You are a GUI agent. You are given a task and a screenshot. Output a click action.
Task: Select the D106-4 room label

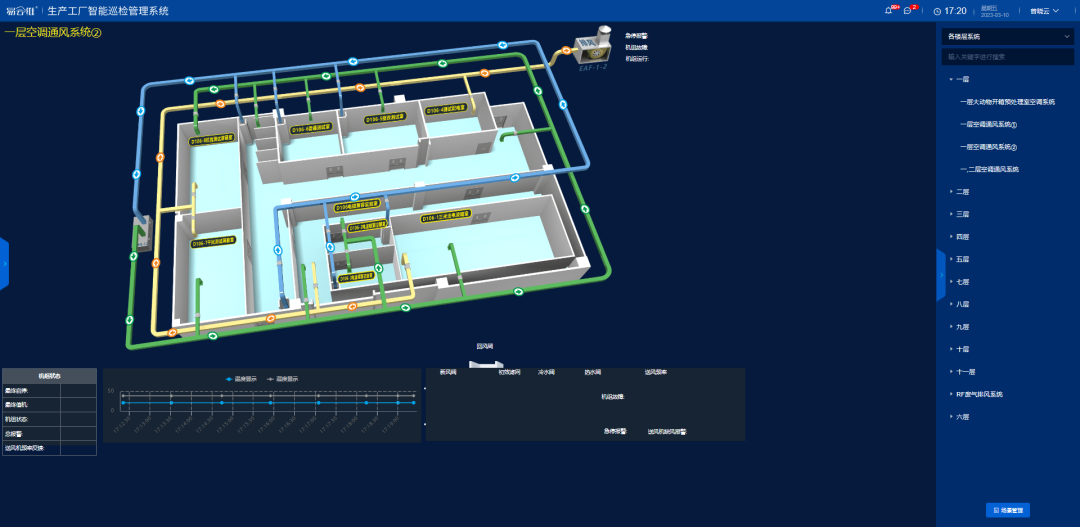tap(446, 110)
